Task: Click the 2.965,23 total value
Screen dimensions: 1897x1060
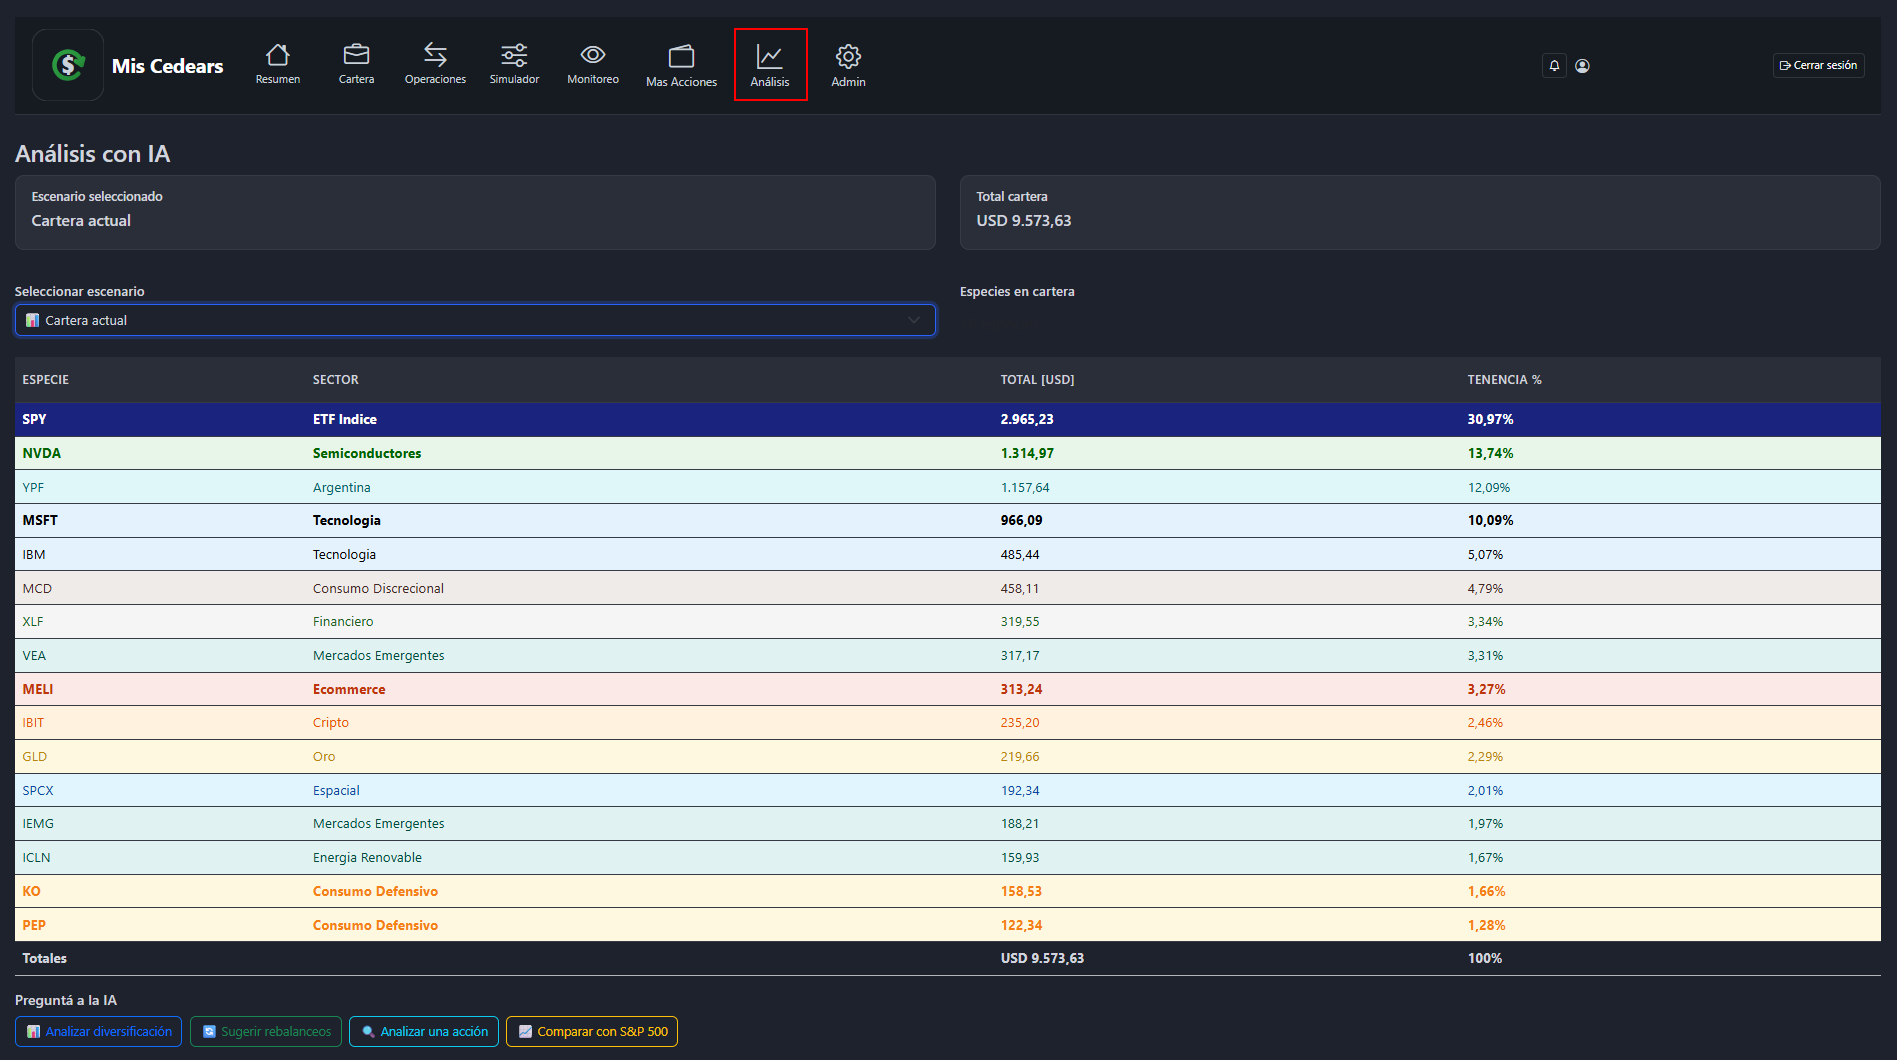Action: pyautogui.click(x=1026, y=419)
